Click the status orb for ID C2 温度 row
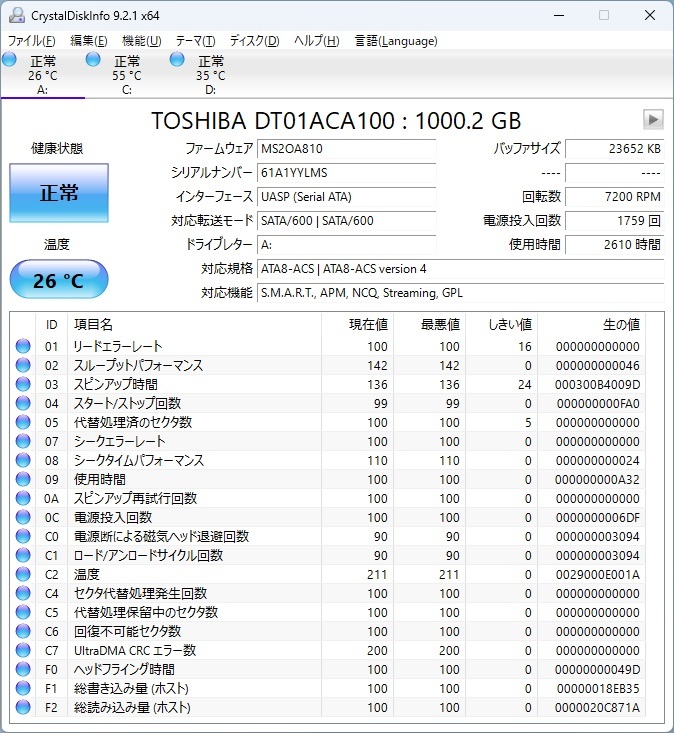674x733 pixels. tap(23, 574)
